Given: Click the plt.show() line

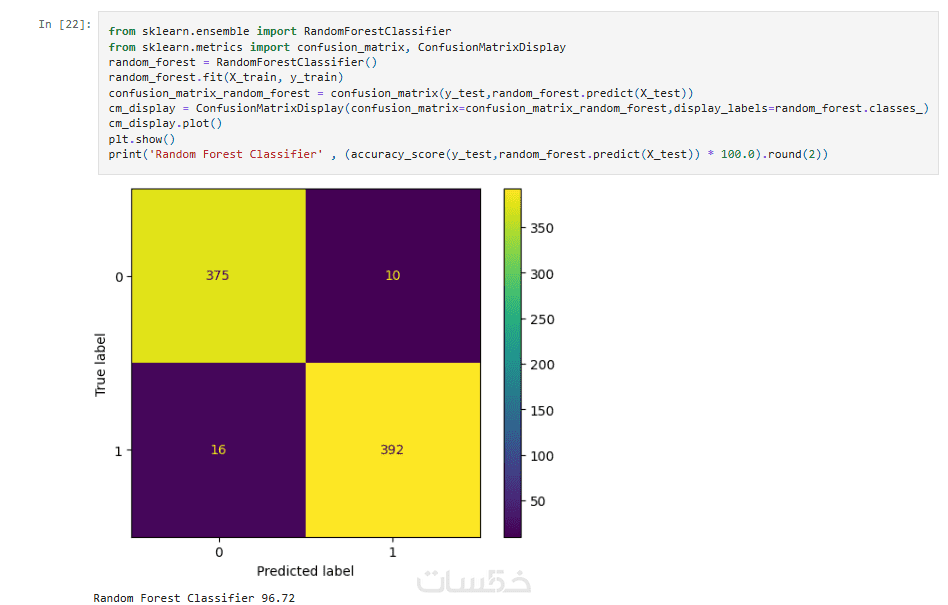Looking at the screenshot, I should tap(142, 139).
